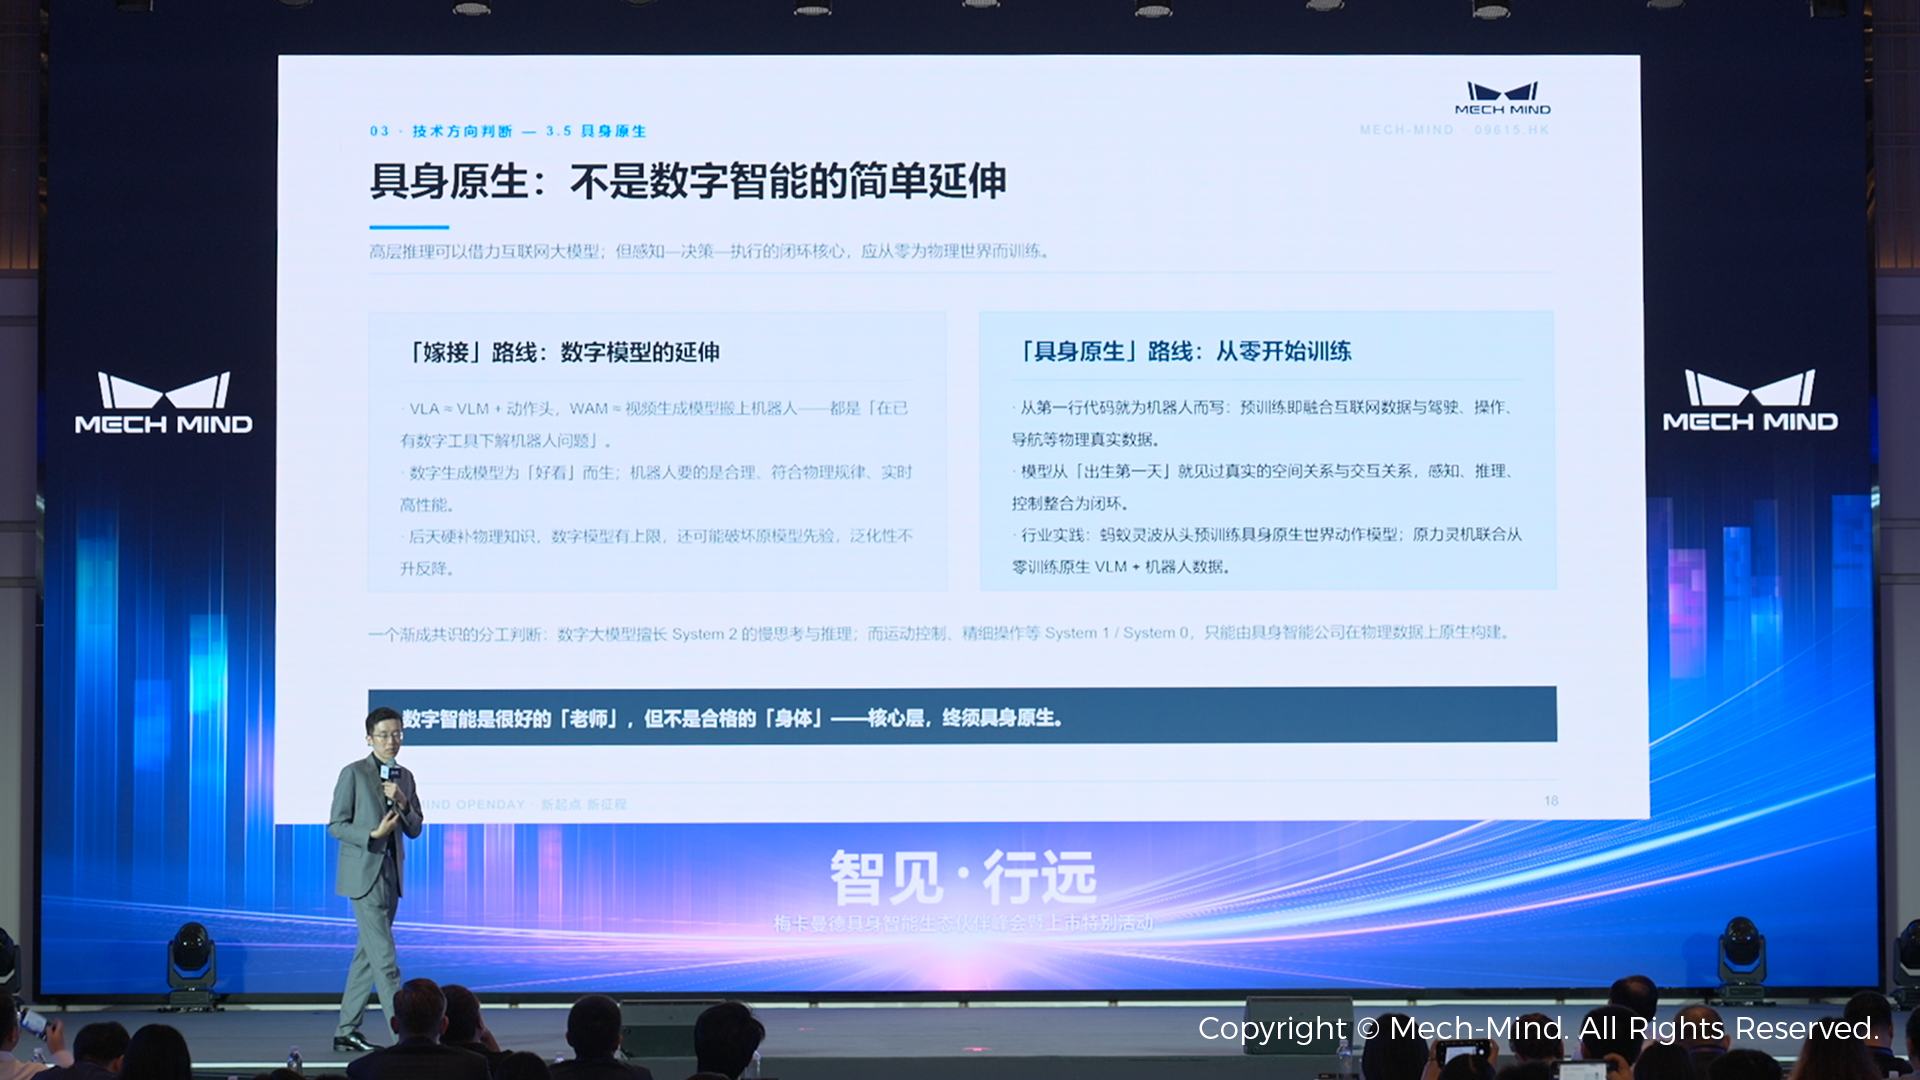Select the heading 「嫁接」路线：数字模型的延伸
The image size is (1920, 1080).
pos(563,352)
